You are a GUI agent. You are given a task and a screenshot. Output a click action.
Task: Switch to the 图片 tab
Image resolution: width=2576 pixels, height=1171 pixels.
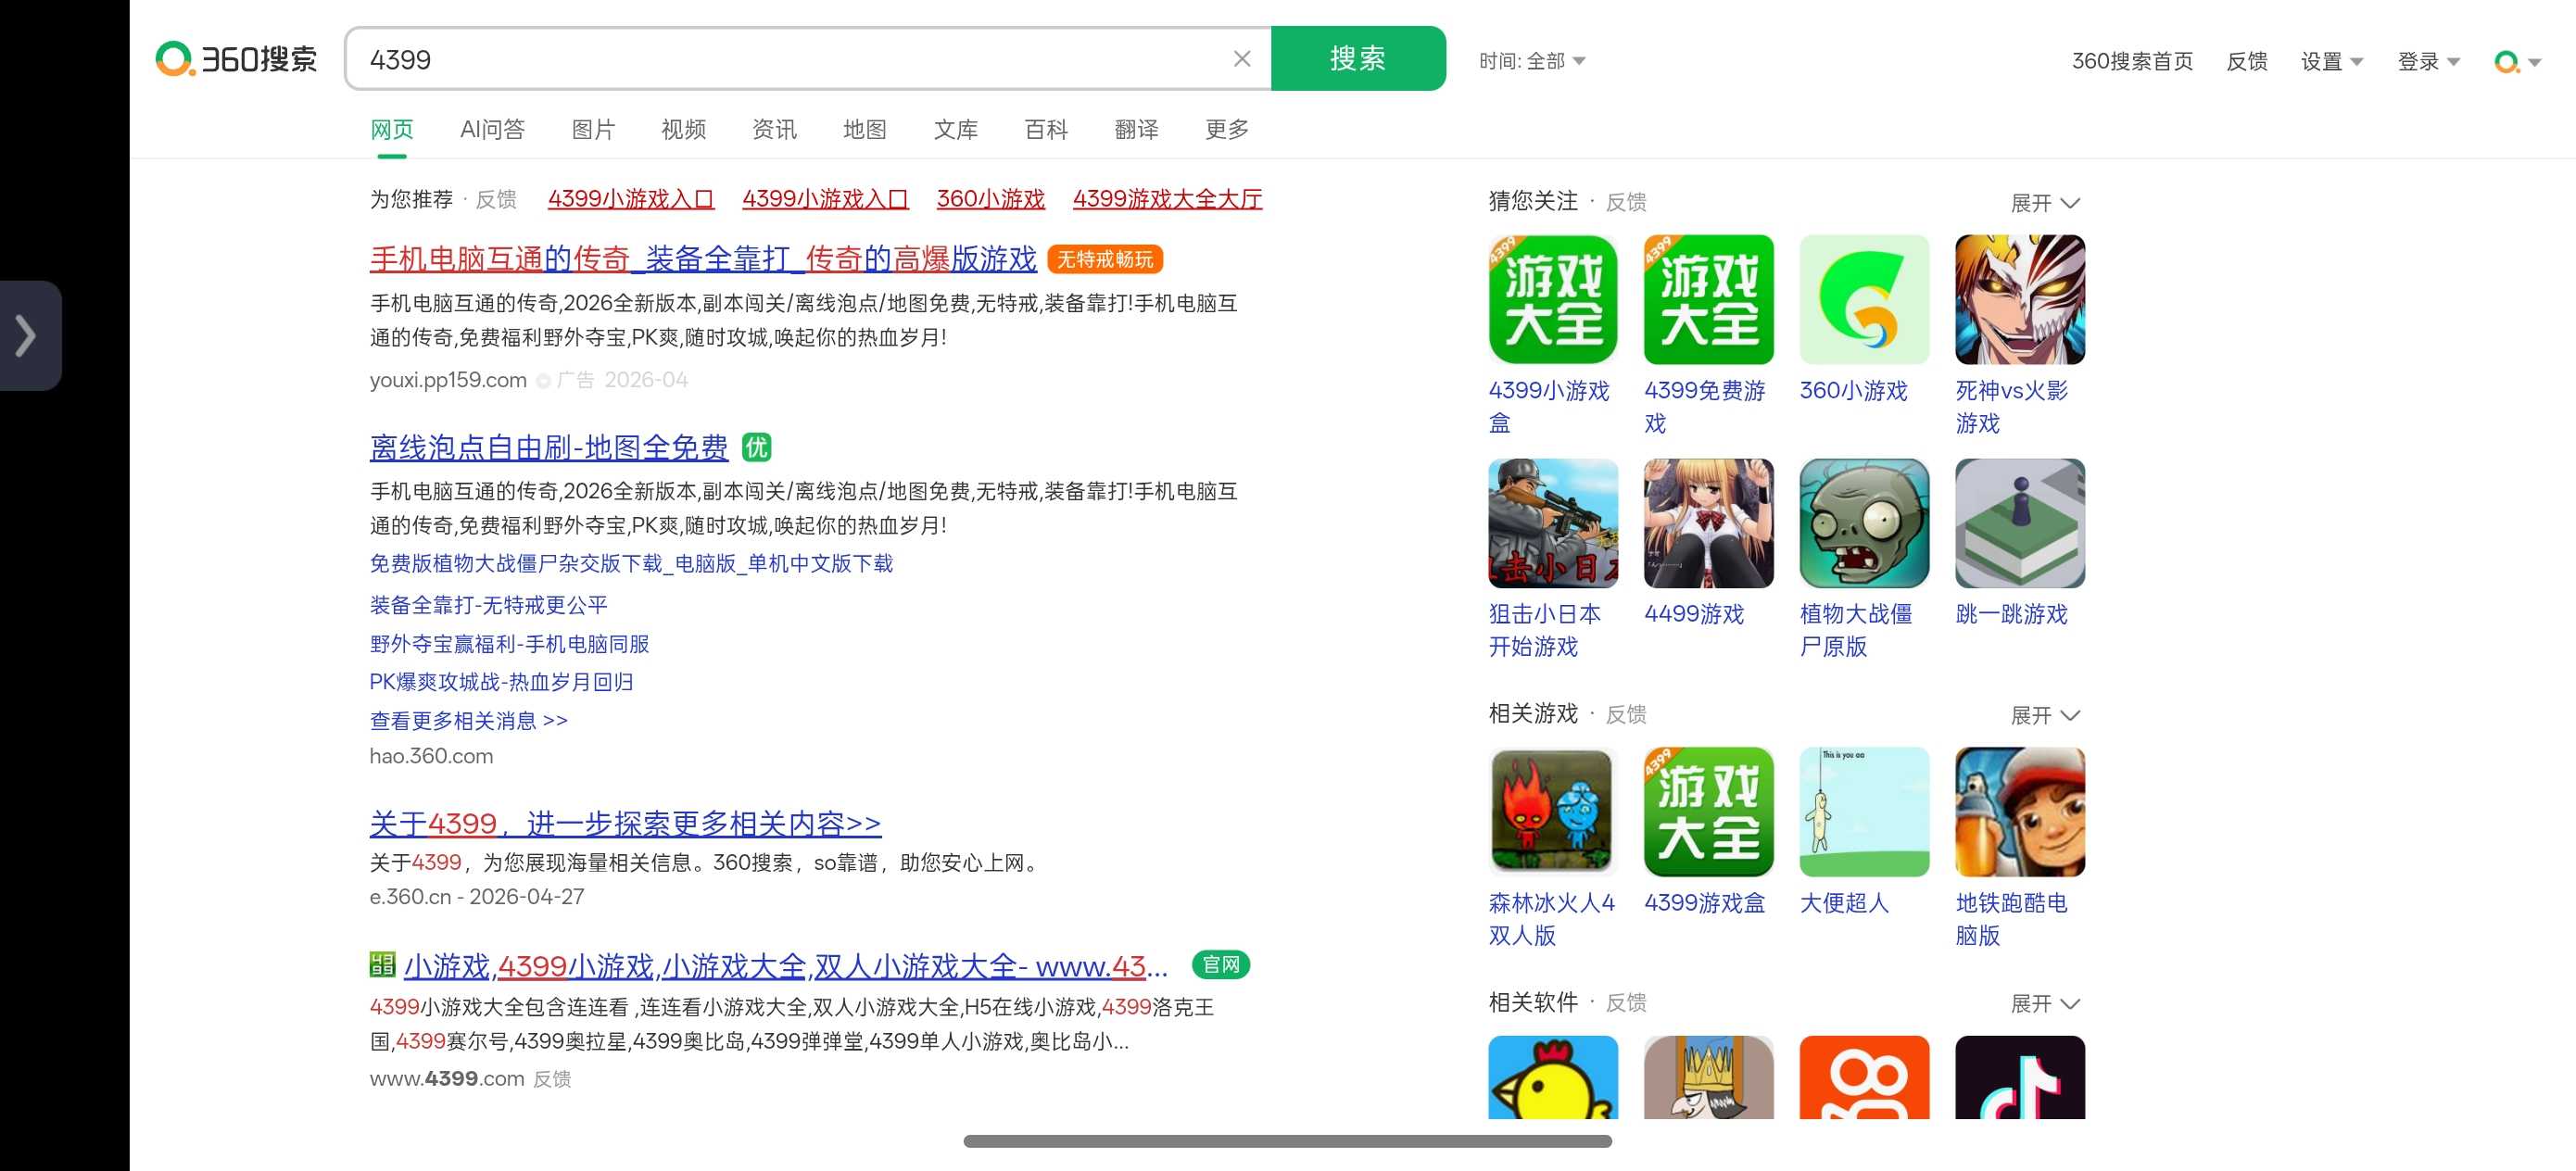[593, 129]
